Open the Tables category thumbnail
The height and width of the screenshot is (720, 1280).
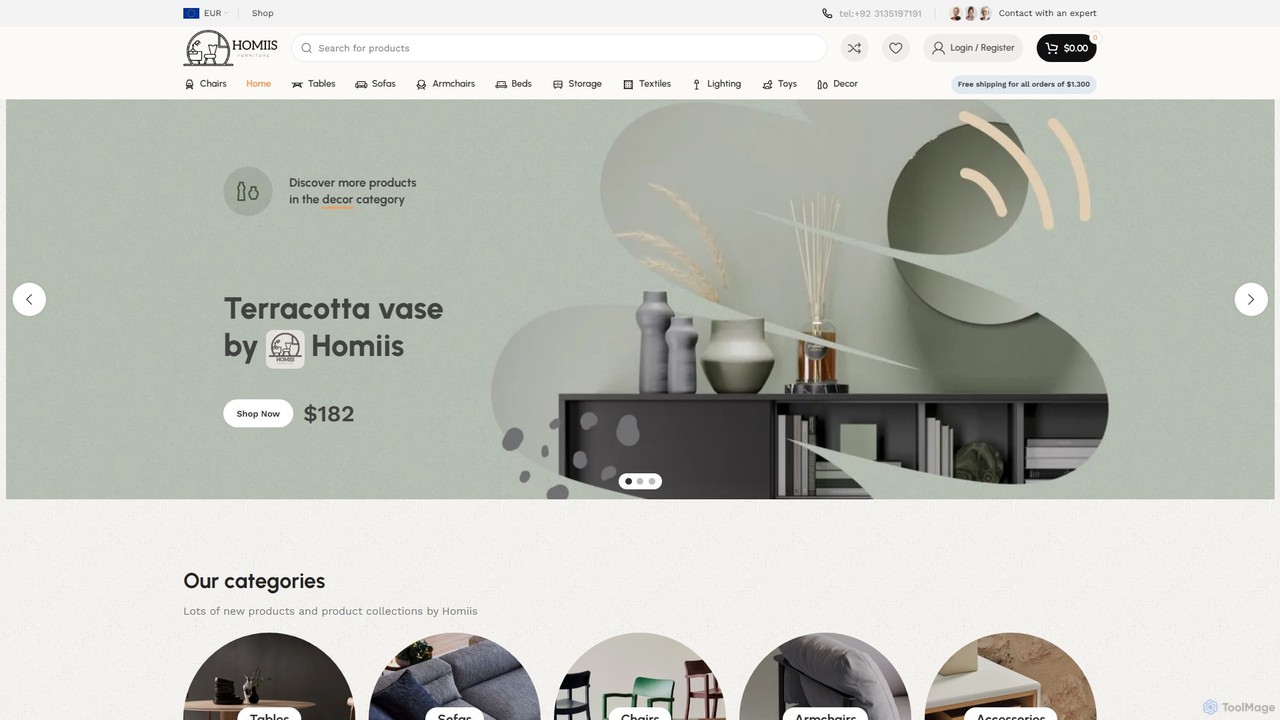pos(269,676)
